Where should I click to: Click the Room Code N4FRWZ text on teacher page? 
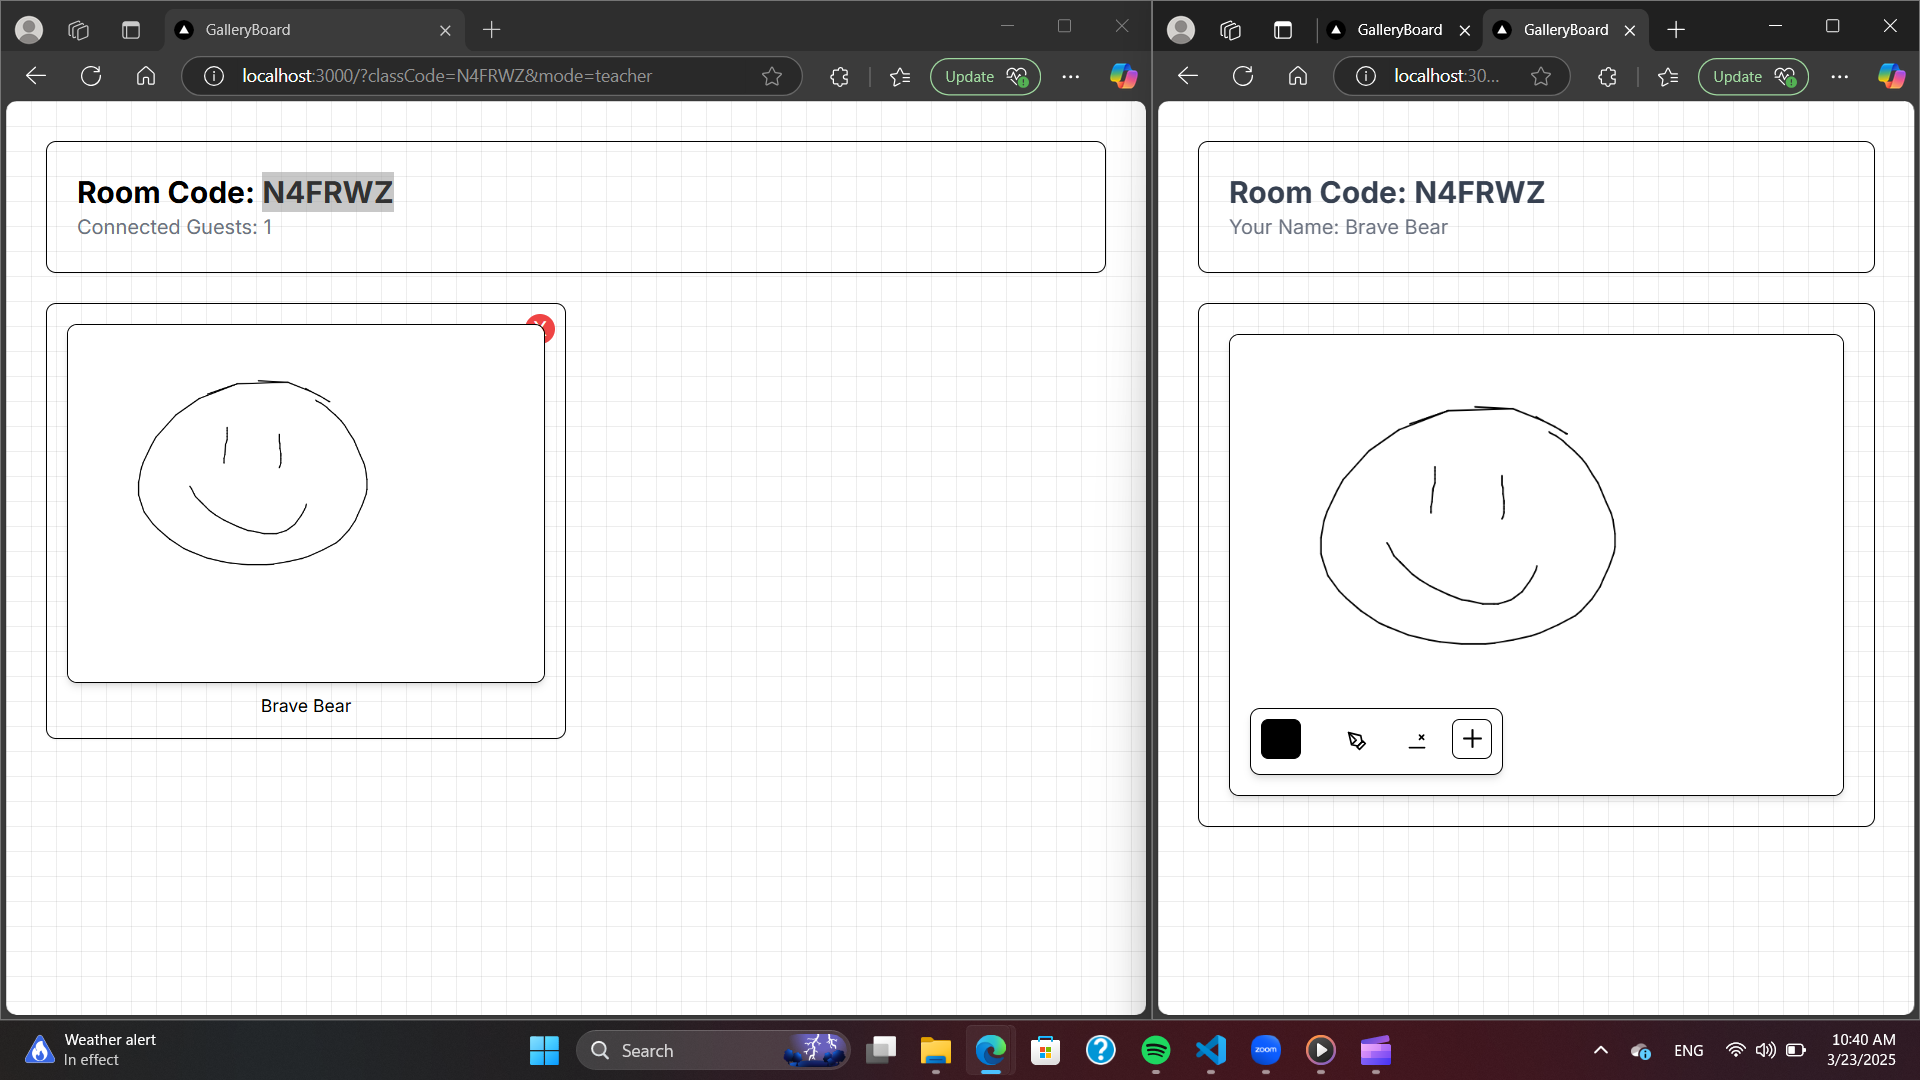pos(327,192)
